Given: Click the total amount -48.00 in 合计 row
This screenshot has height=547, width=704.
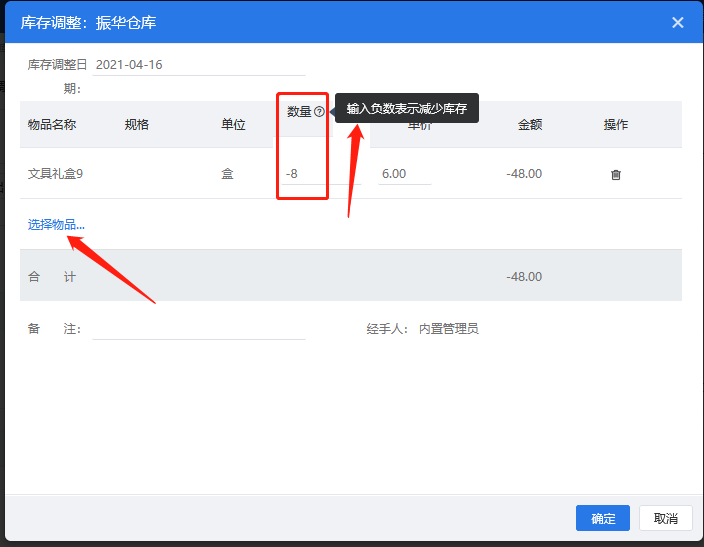Looking at the screenshot, I should pos(524,277).
